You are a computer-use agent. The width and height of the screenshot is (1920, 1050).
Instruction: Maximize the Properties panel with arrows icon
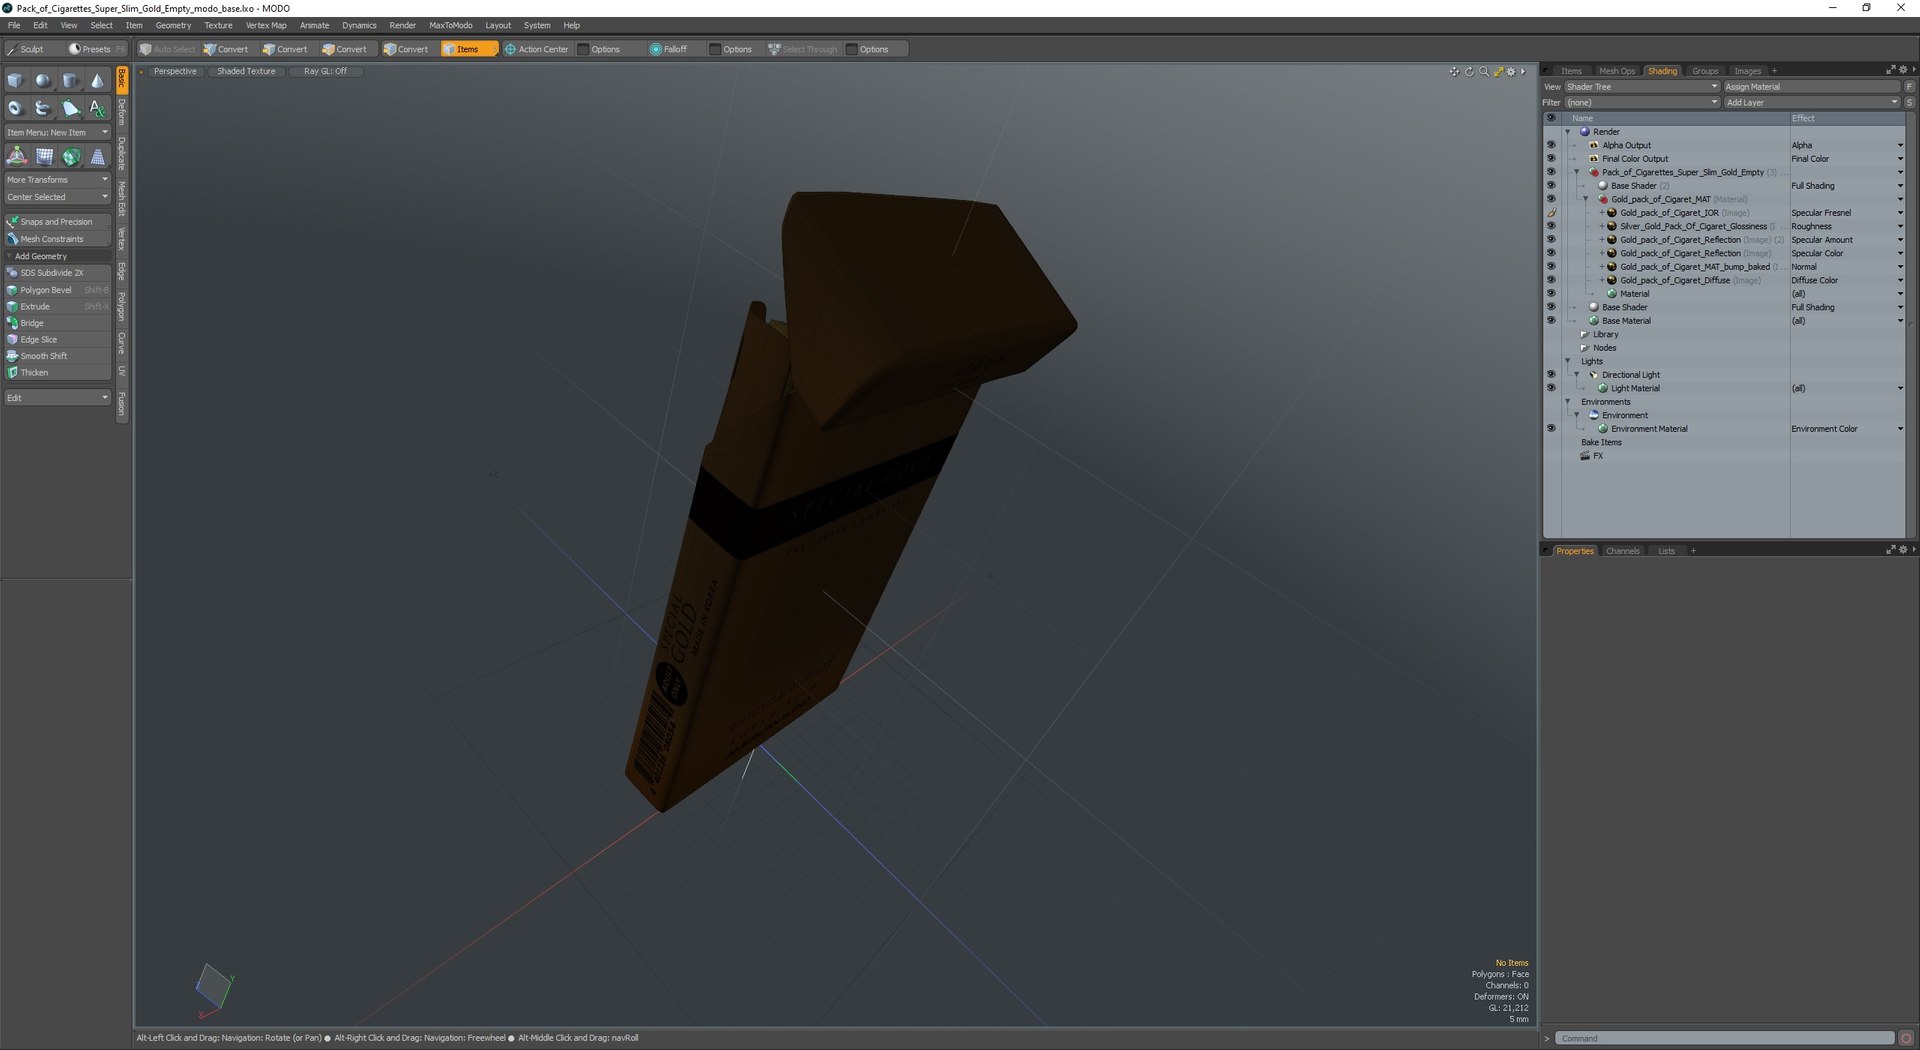[1891, 550]
